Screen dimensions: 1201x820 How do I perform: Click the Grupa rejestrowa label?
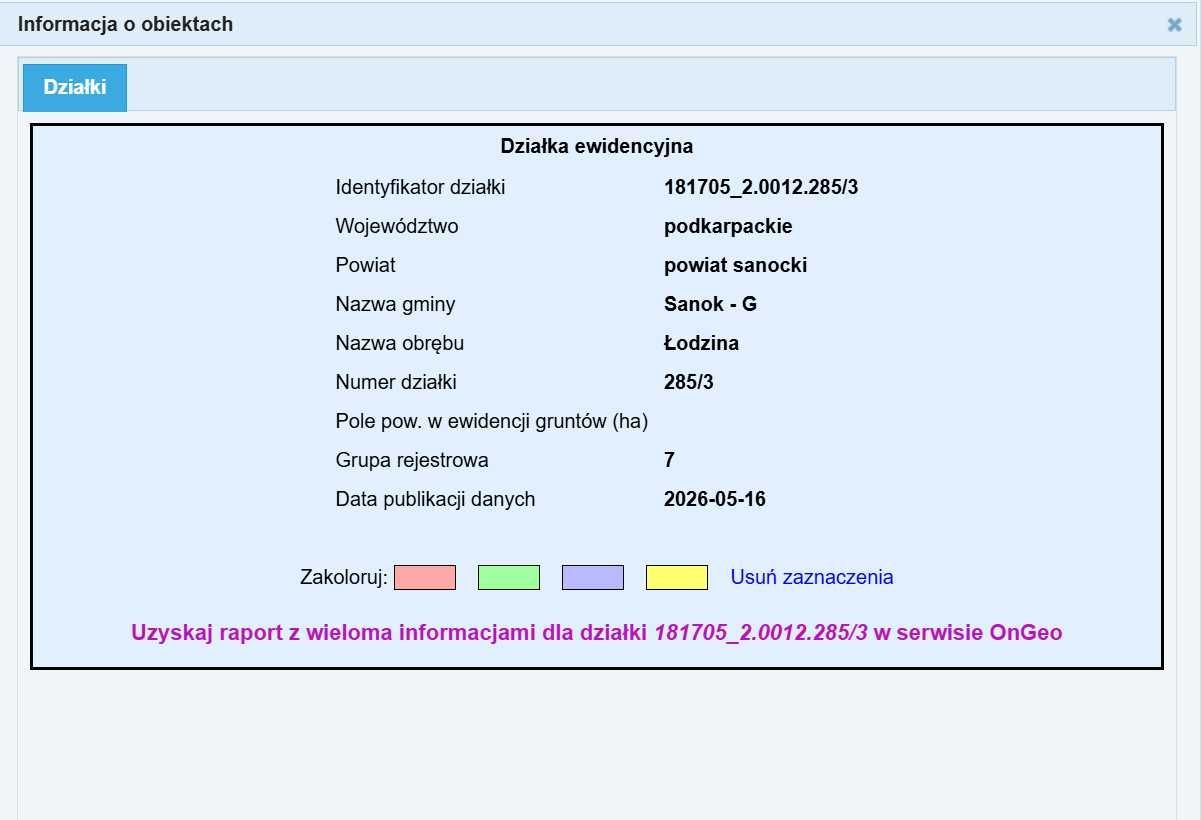(x=412, y=460)
